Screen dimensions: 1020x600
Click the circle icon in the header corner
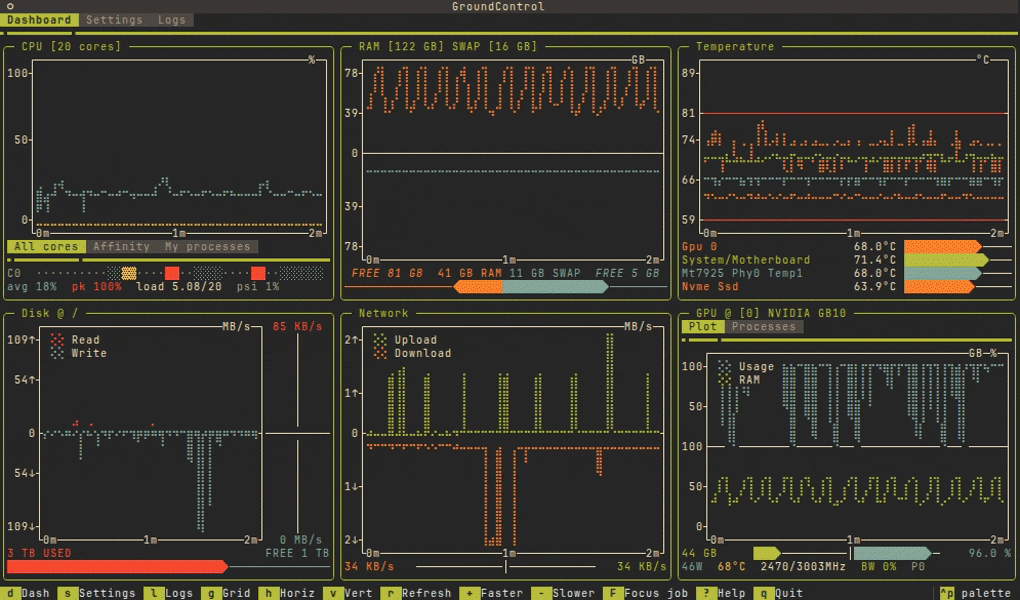10,7
